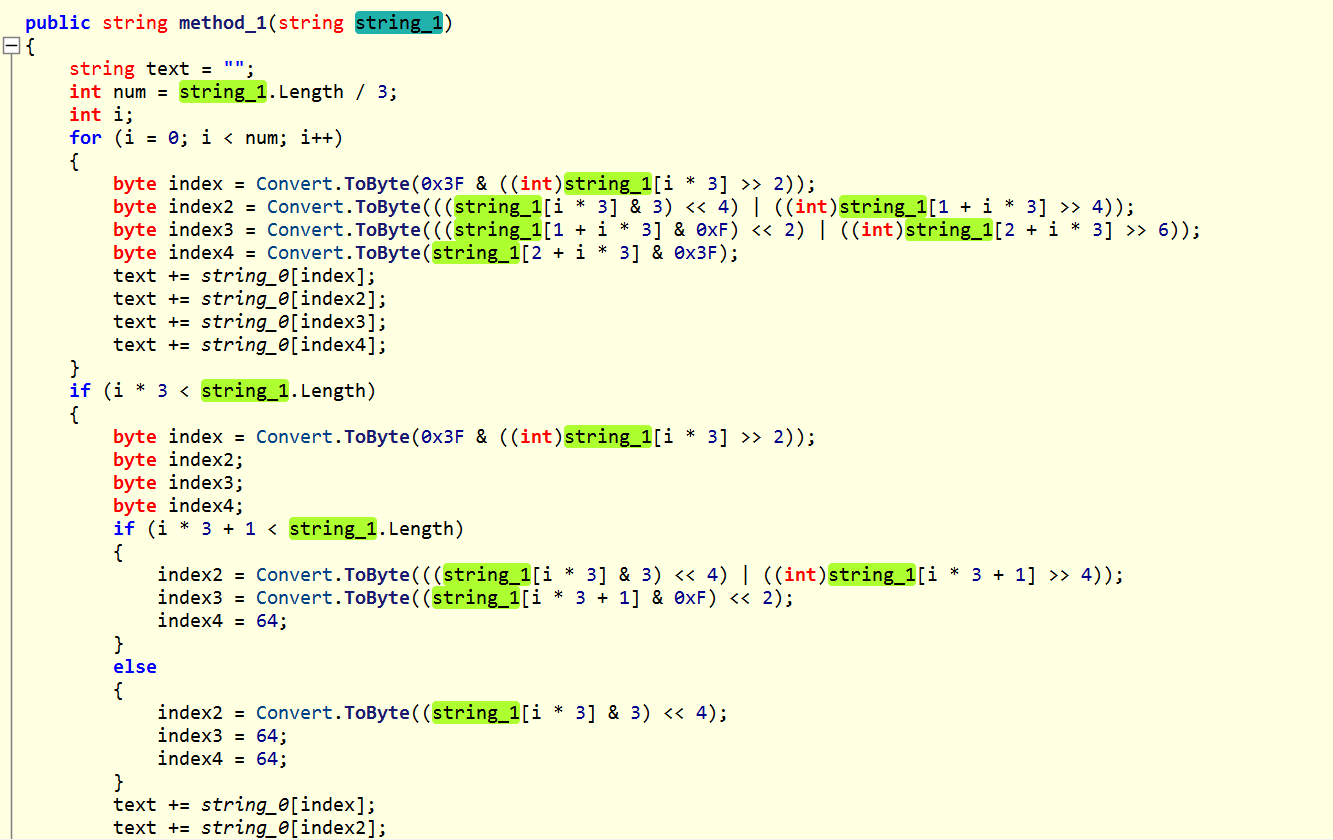Screen dimensions: 1333x840
Task: Click the uninitialized 'byte index4;' declaration
Action: [x=178, y=506]
